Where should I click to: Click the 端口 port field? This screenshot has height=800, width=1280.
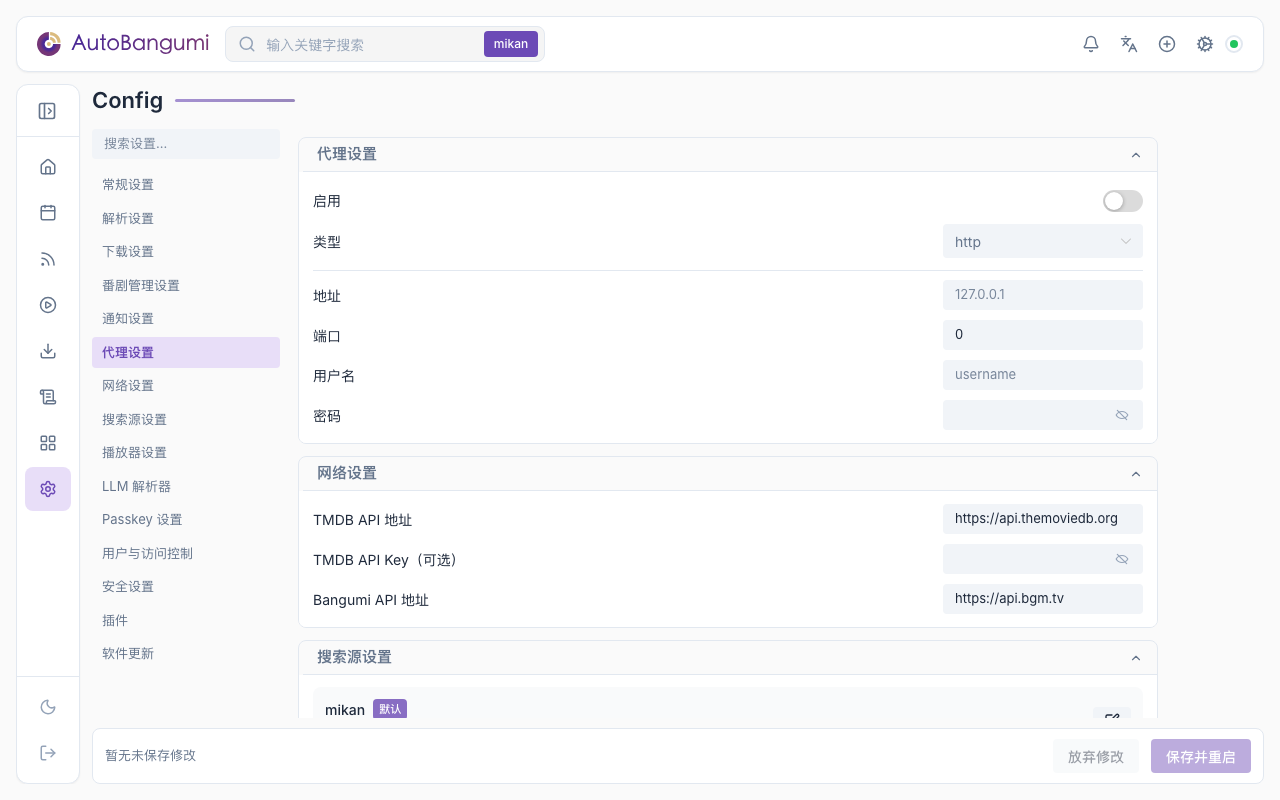(1043, 335)
